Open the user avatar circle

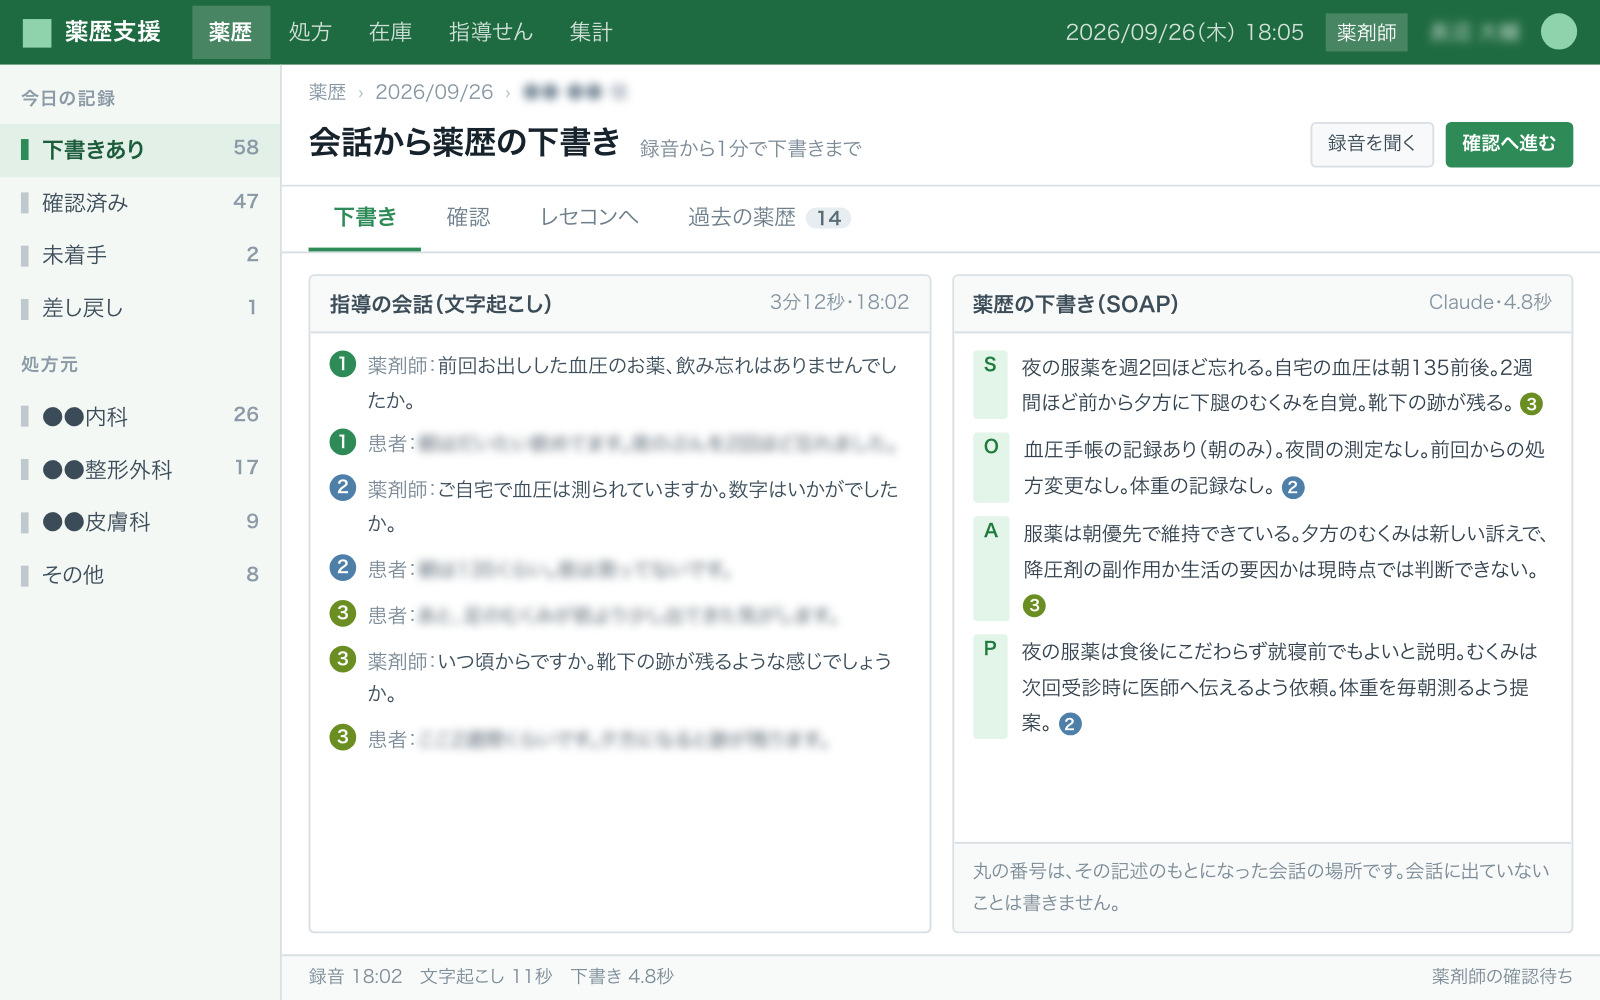click(x=1558, y=32)
